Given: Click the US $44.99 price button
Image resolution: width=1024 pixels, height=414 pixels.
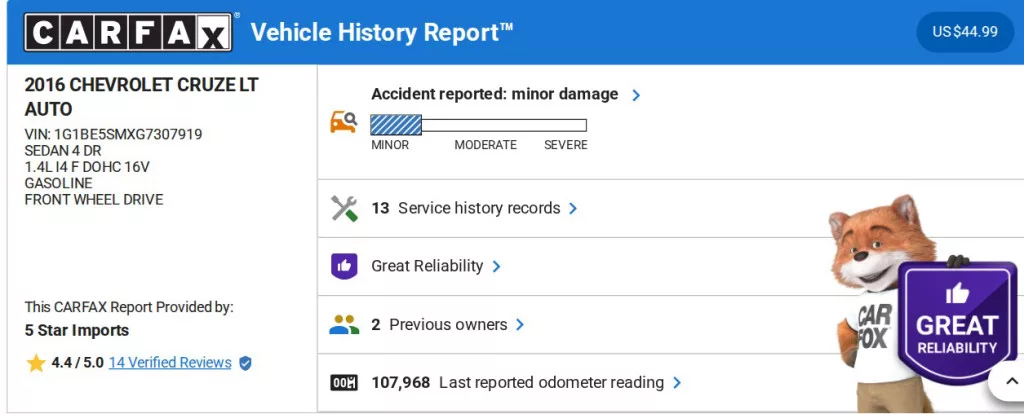Looking at the screenshot, I should coord(964,32).
